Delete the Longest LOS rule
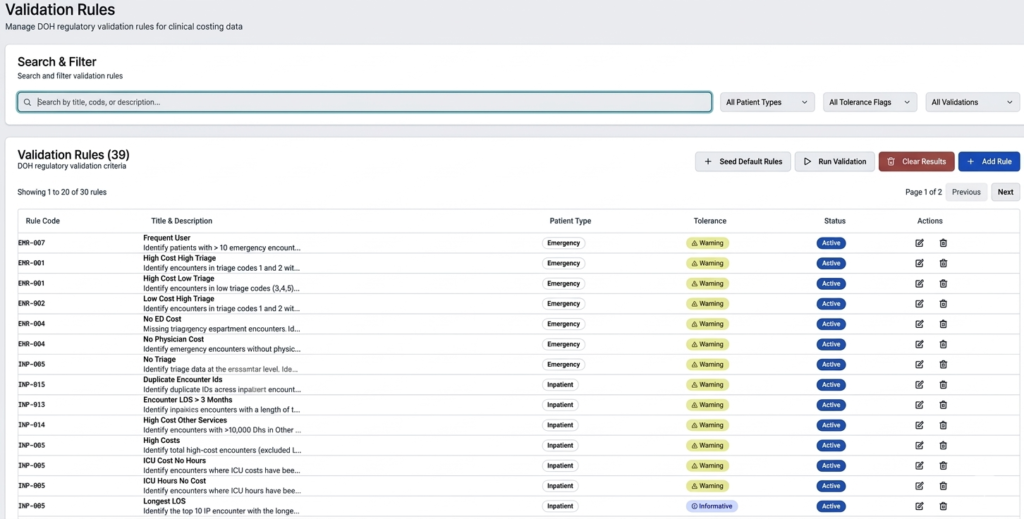1024x519 pixels. [943, 506]
